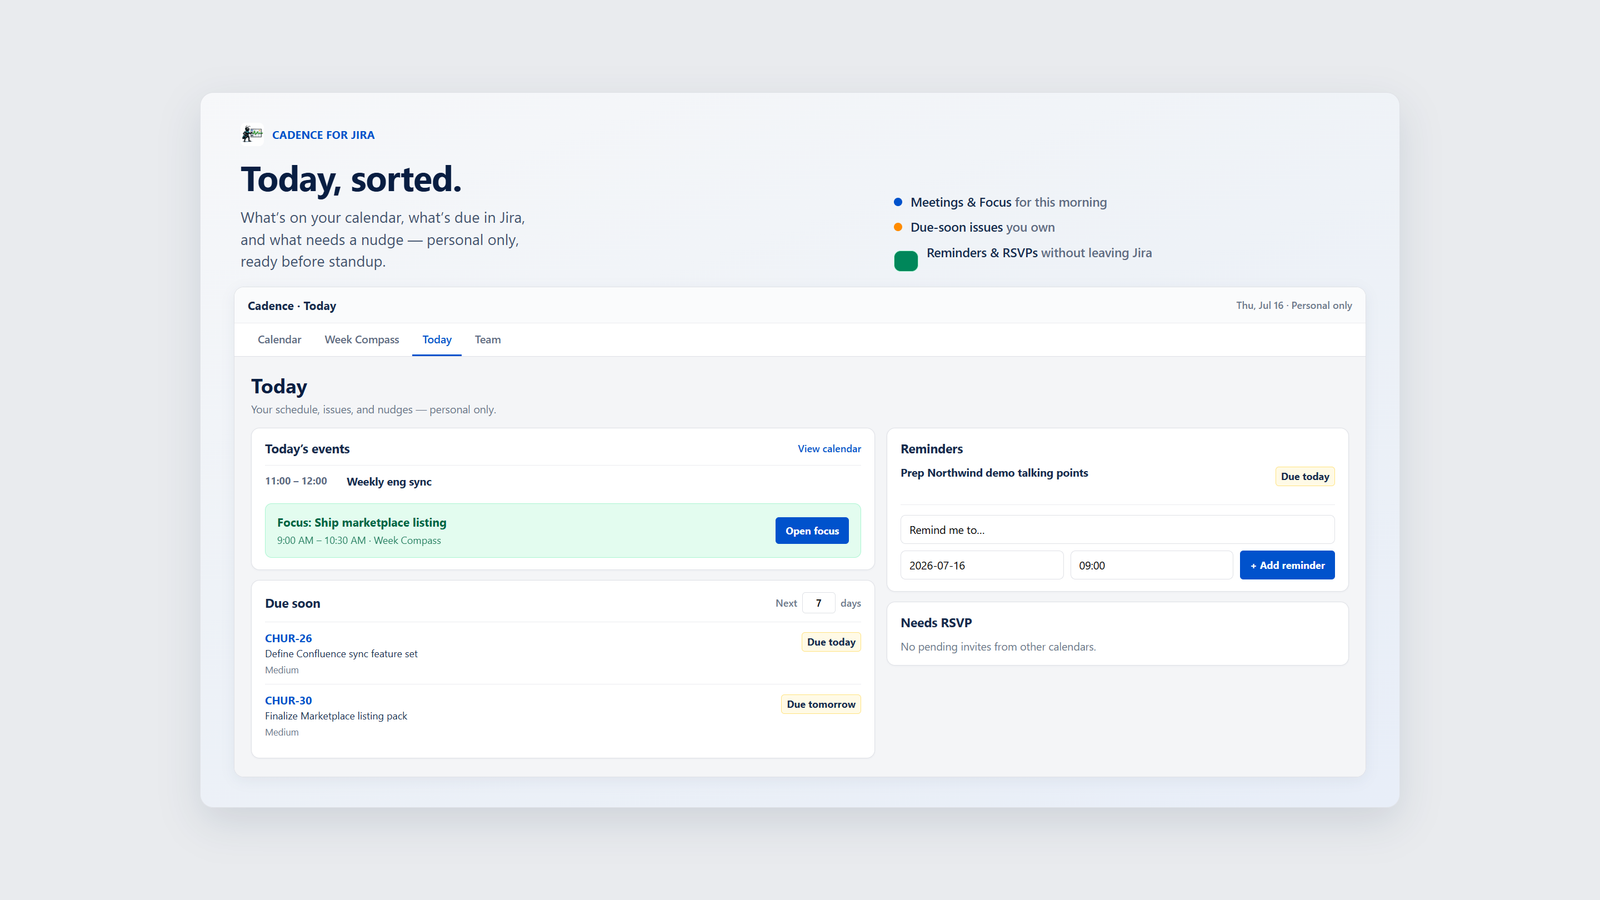Open the Calendar tab
The width and height of the screenshot is (1600, 900).
[x=279, y=340]
